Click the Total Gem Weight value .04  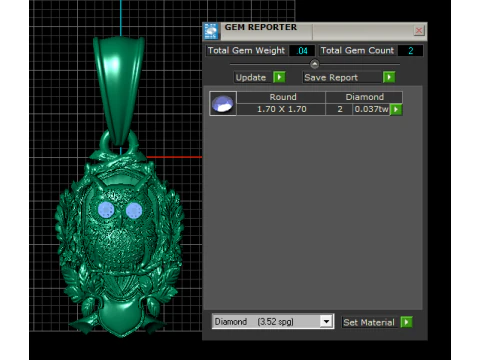[x=302, y=51]
